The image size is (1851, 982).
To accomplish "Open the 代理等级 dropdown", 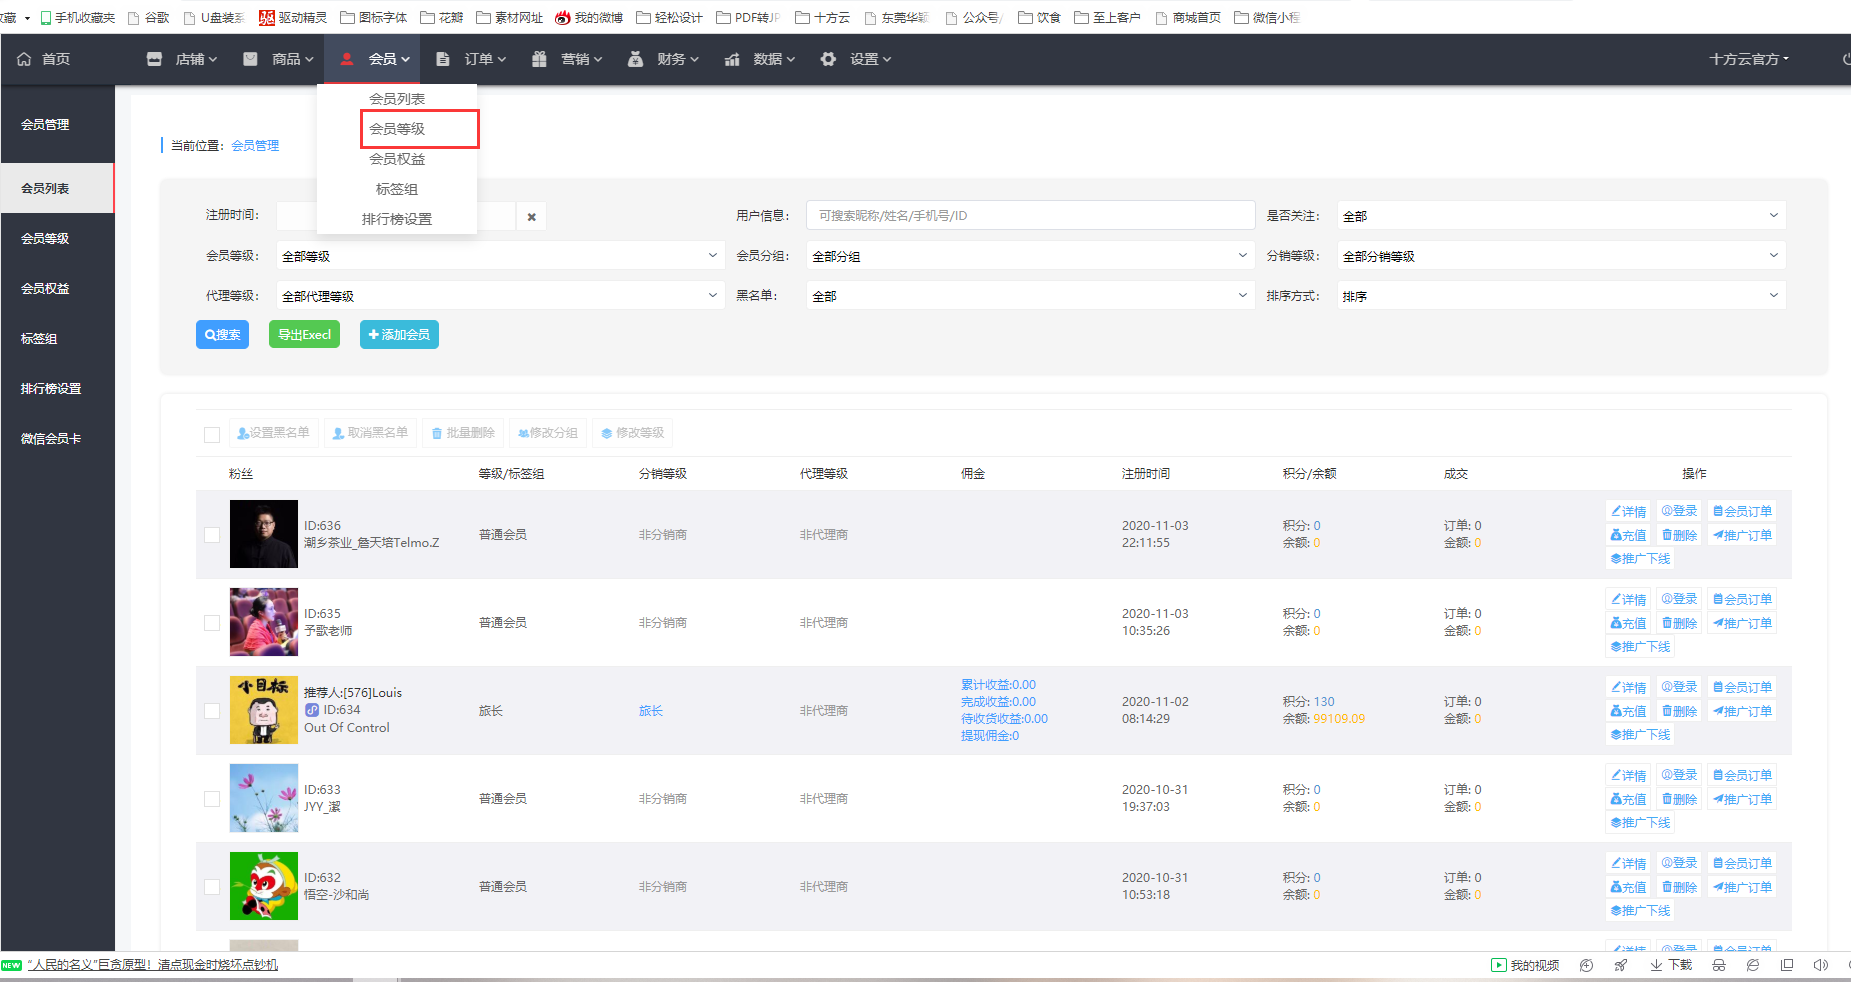I will [x=500, y=296].
